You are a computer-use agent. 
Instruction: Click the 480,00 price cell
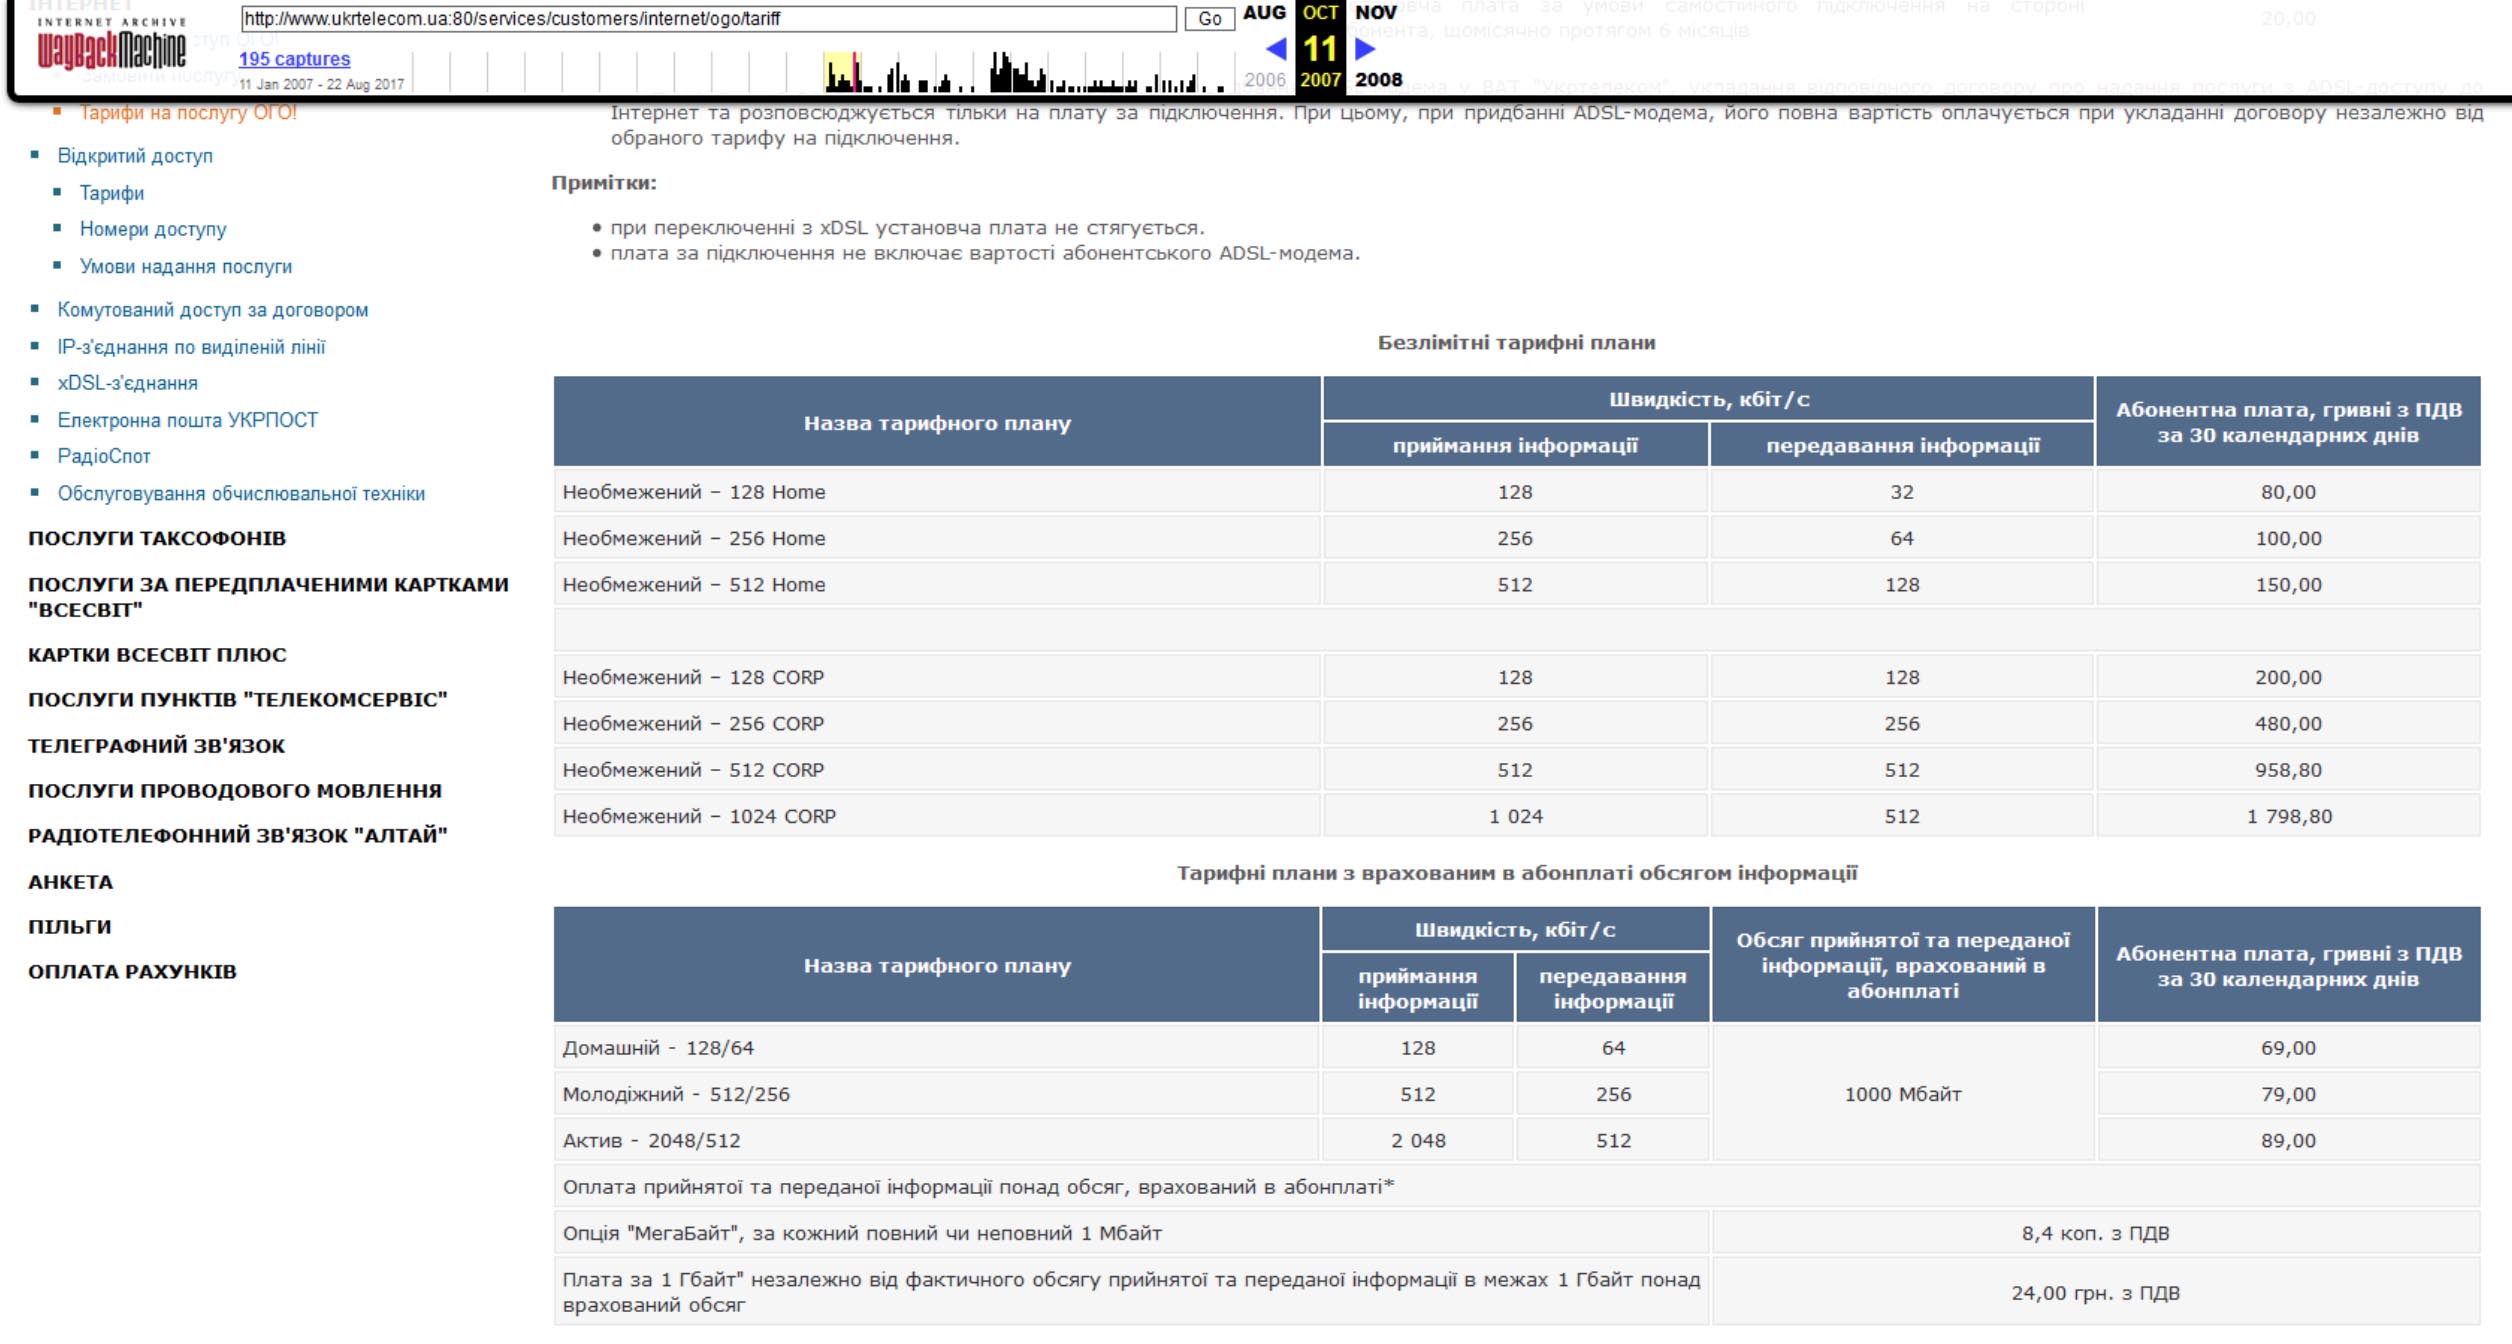2288,723
